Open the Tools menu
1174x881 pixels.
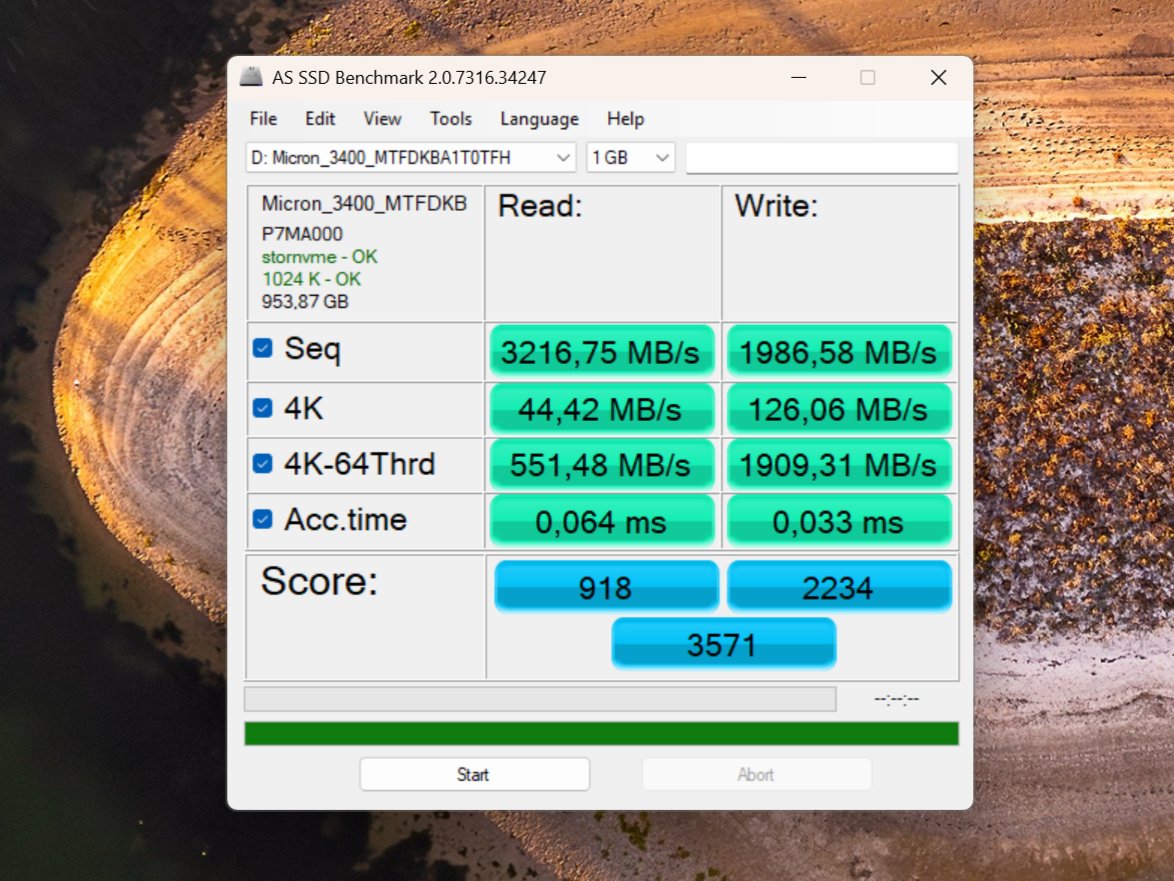pos(451,119)
